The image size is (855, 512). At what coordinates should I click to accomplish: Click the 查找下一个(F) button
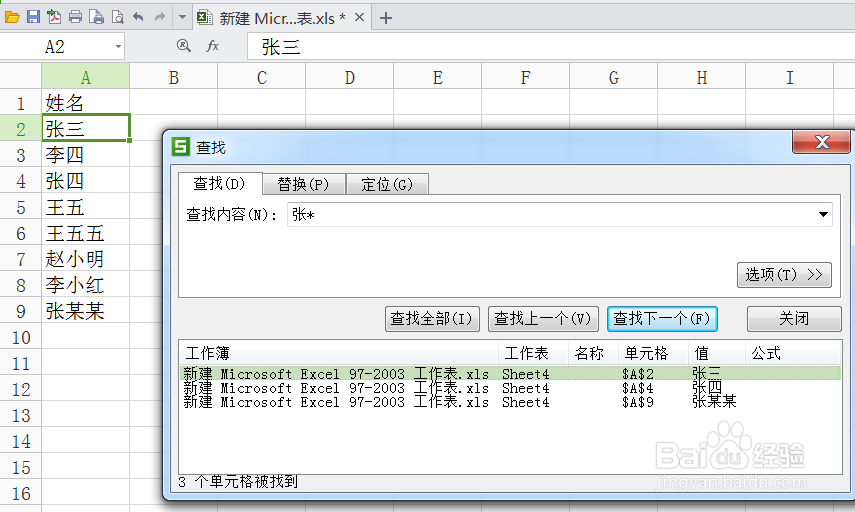tap(662, 318)
